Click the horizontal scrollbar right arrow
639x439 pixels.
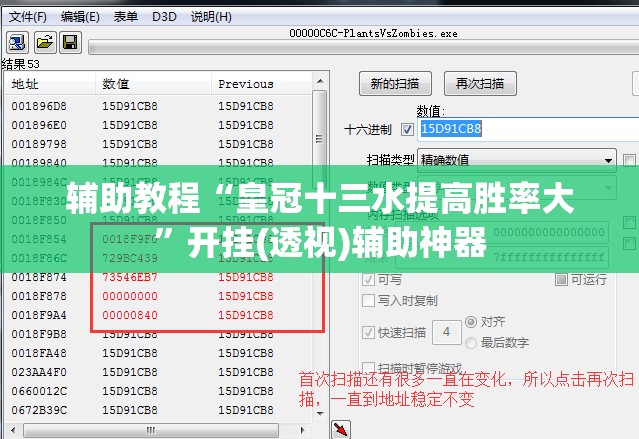coord(302,430)
